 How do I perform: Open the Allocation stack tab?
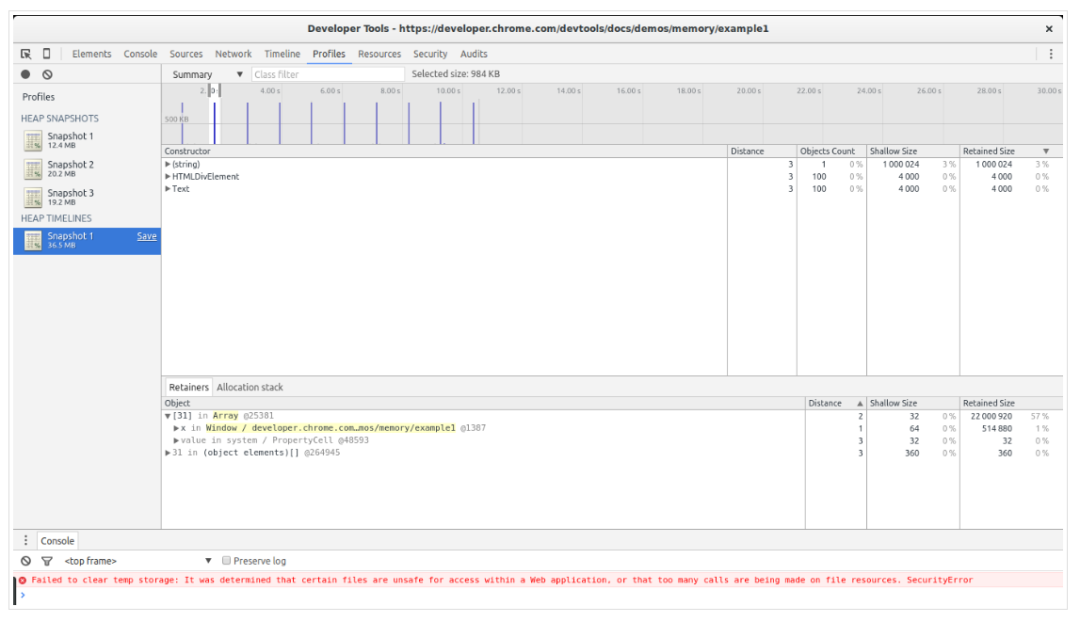[249, 387]
